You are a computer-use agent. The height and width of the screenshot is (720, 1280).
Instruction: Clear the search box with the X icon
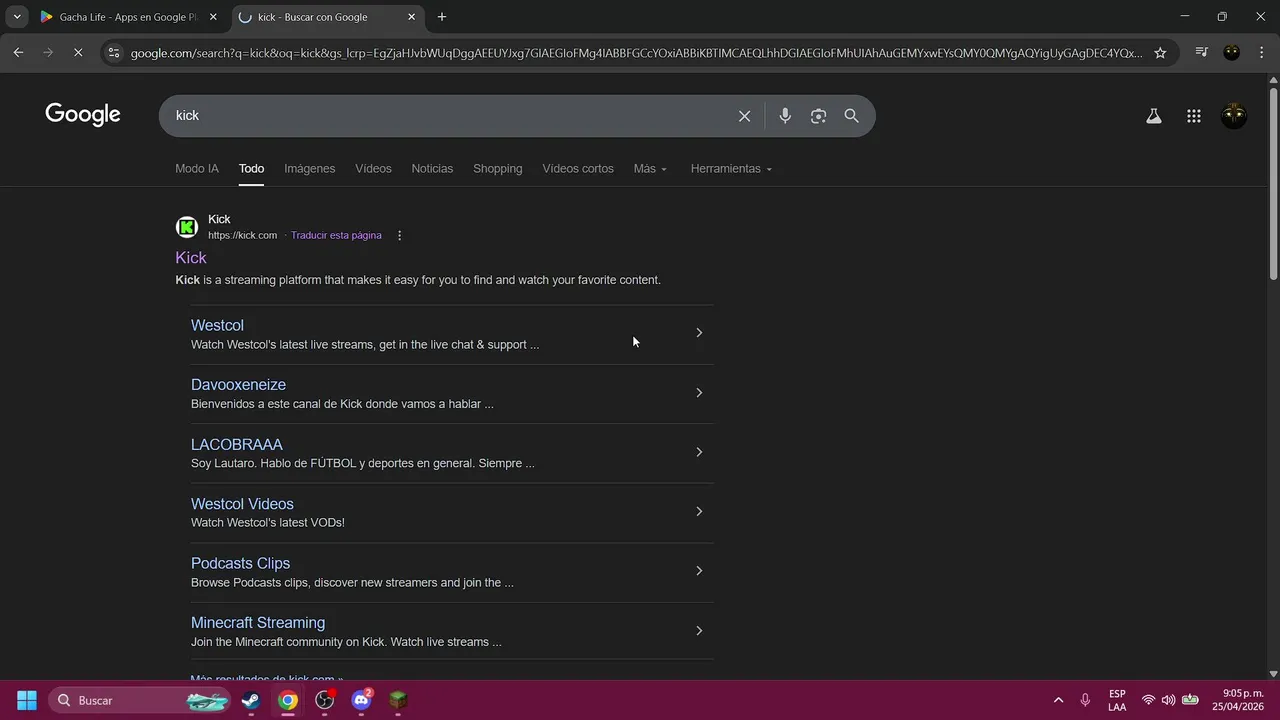tap(744, 116)
